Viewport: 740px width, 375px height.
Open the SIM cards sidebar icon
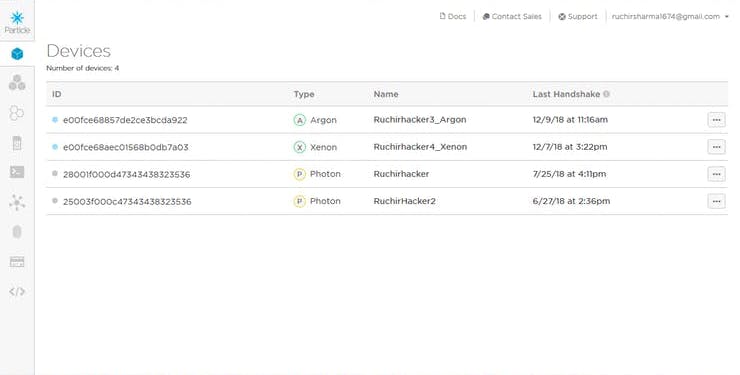pos(17,143)
